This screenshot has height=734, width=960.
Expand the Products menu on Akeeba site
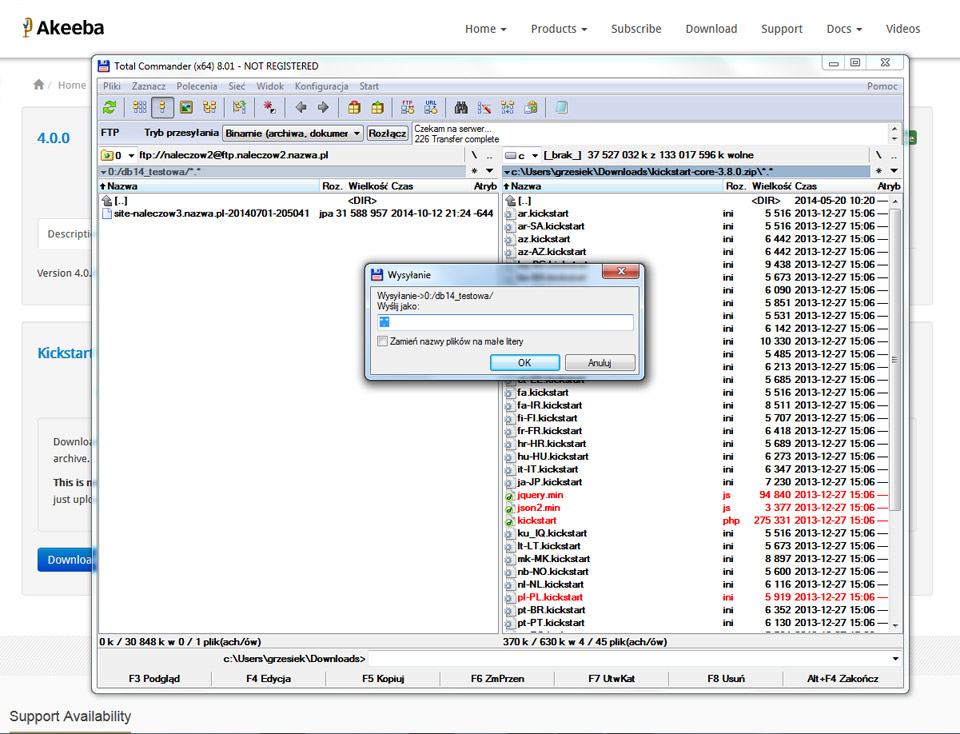pyautogui.click(x=558, y=29)
